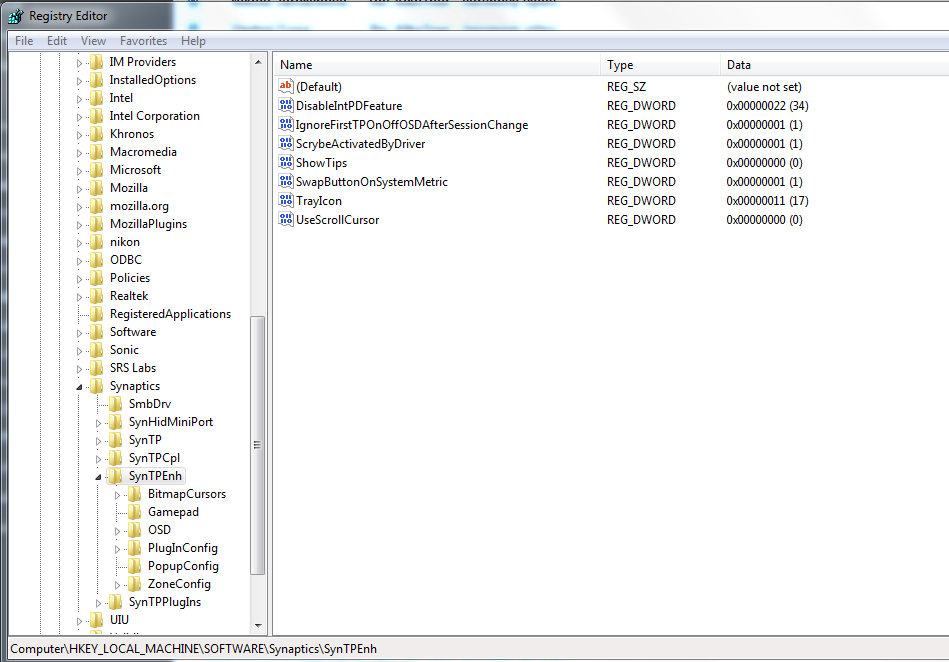Click the ScrybeActivatedByDriver DWORD icon
Image resolution: width=949 pixels, height=662 pixels.
click(x=286, y=143)
